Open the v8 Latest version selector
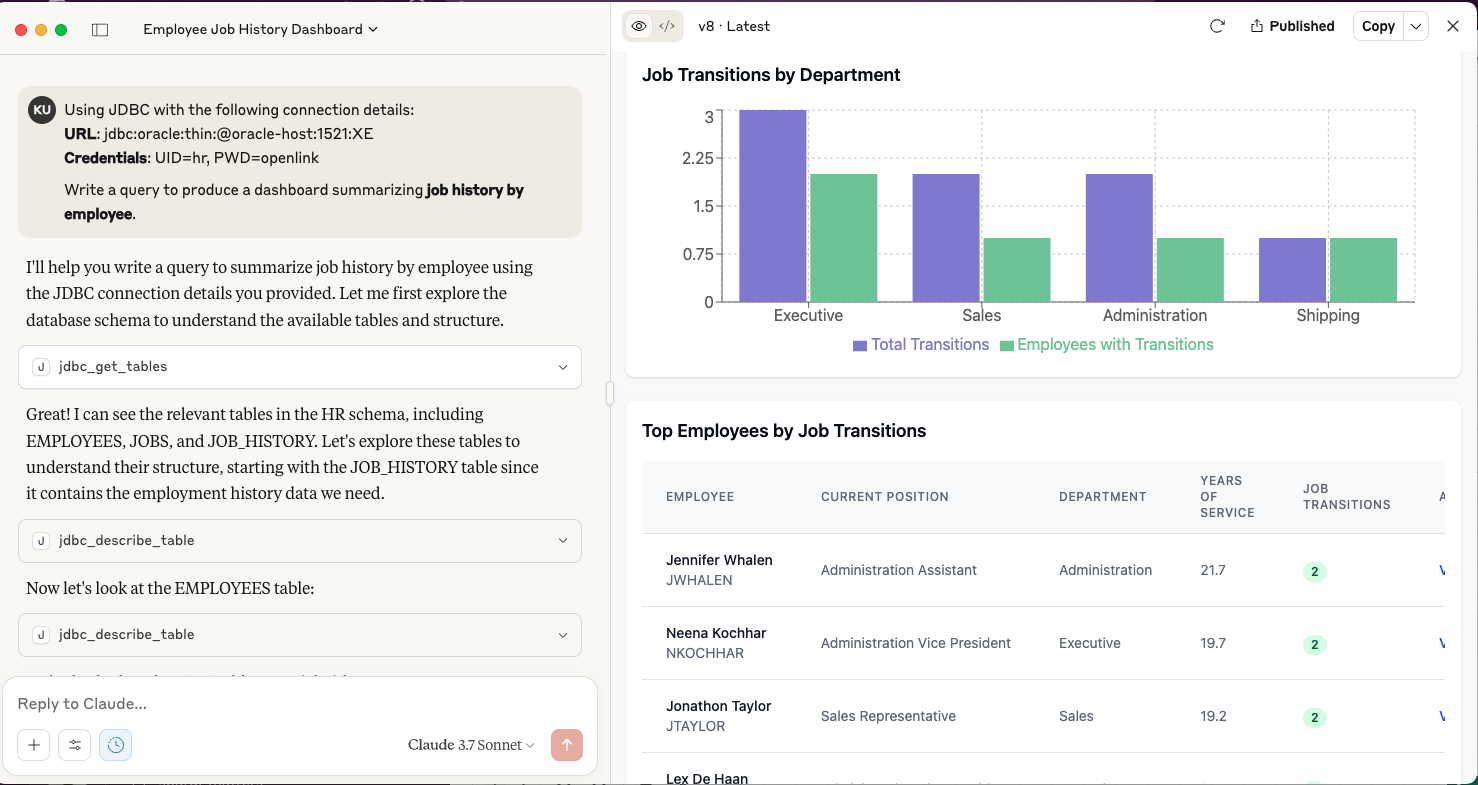This screenshot has height=785, width=1478. (x=734, y=26)
